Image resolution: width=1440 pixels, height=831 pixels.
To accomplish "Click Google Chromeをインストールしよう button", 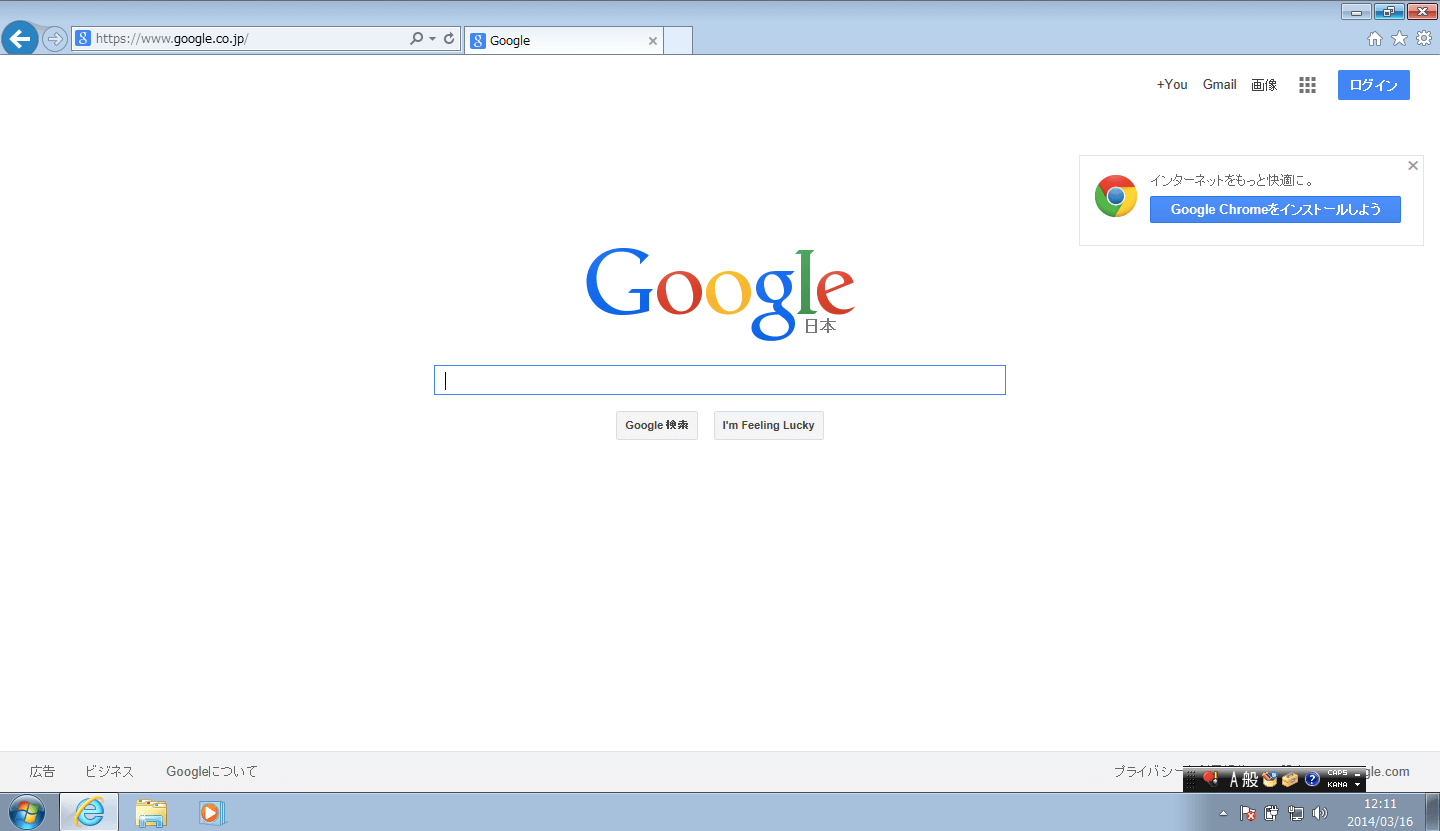I will click(1275, 209).
